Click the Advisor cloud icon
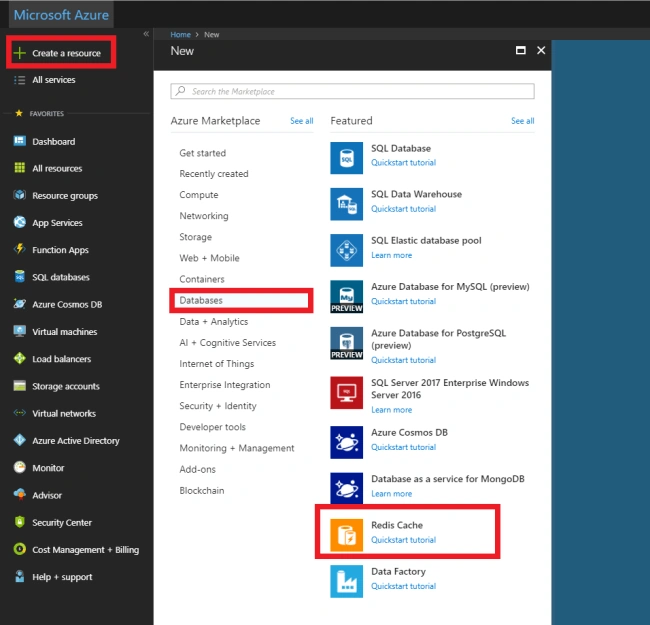 (x=19, y=495)
